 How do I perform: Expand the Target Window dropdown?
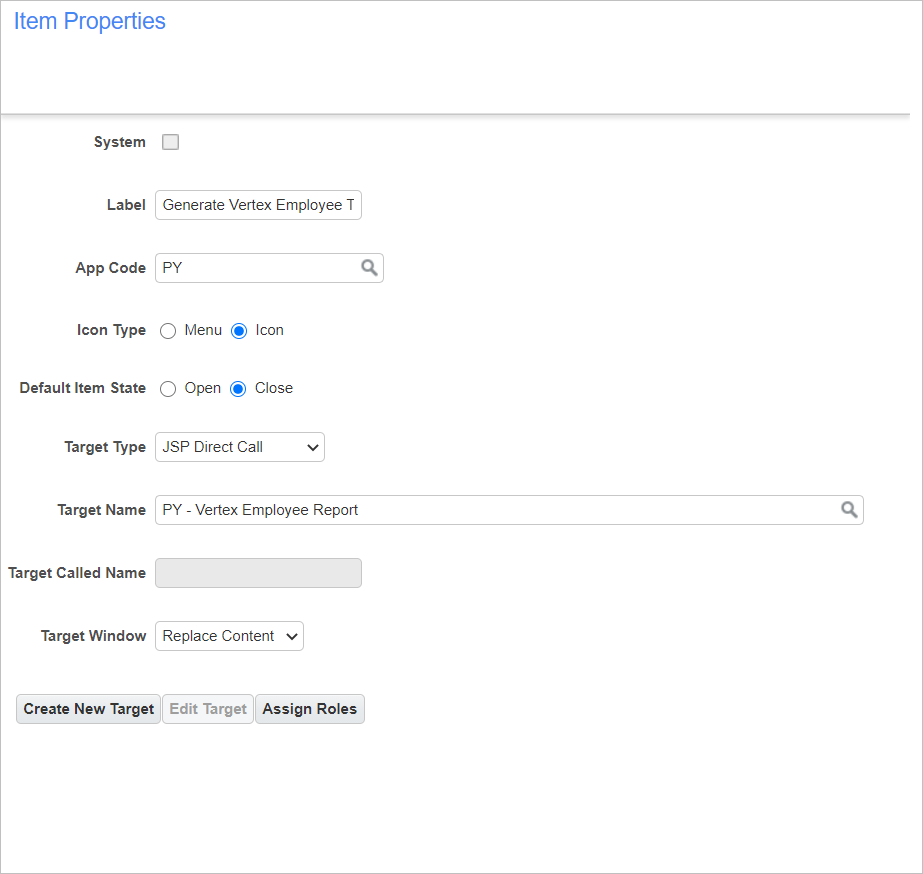pyautogui.click(x=229, y=636)
